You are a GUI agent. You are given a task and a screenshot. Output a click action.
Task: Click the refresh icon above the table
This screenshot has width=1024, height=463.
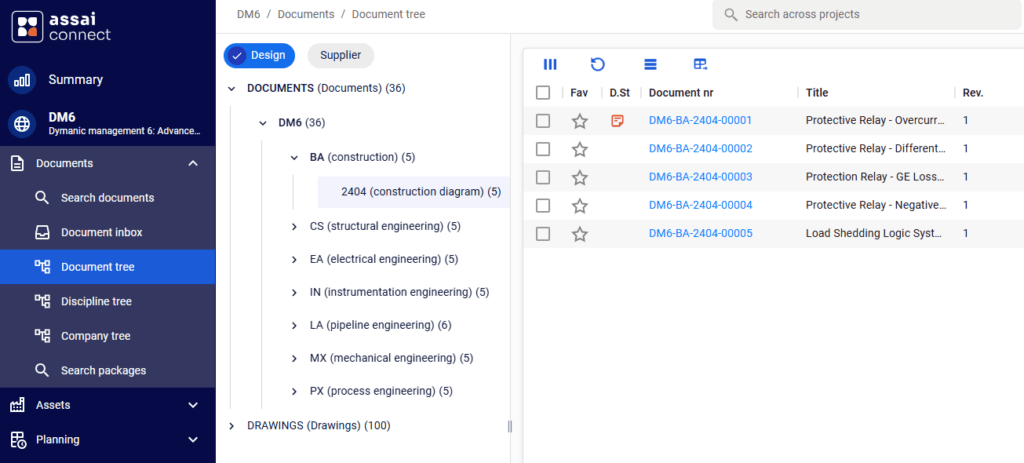597,64
